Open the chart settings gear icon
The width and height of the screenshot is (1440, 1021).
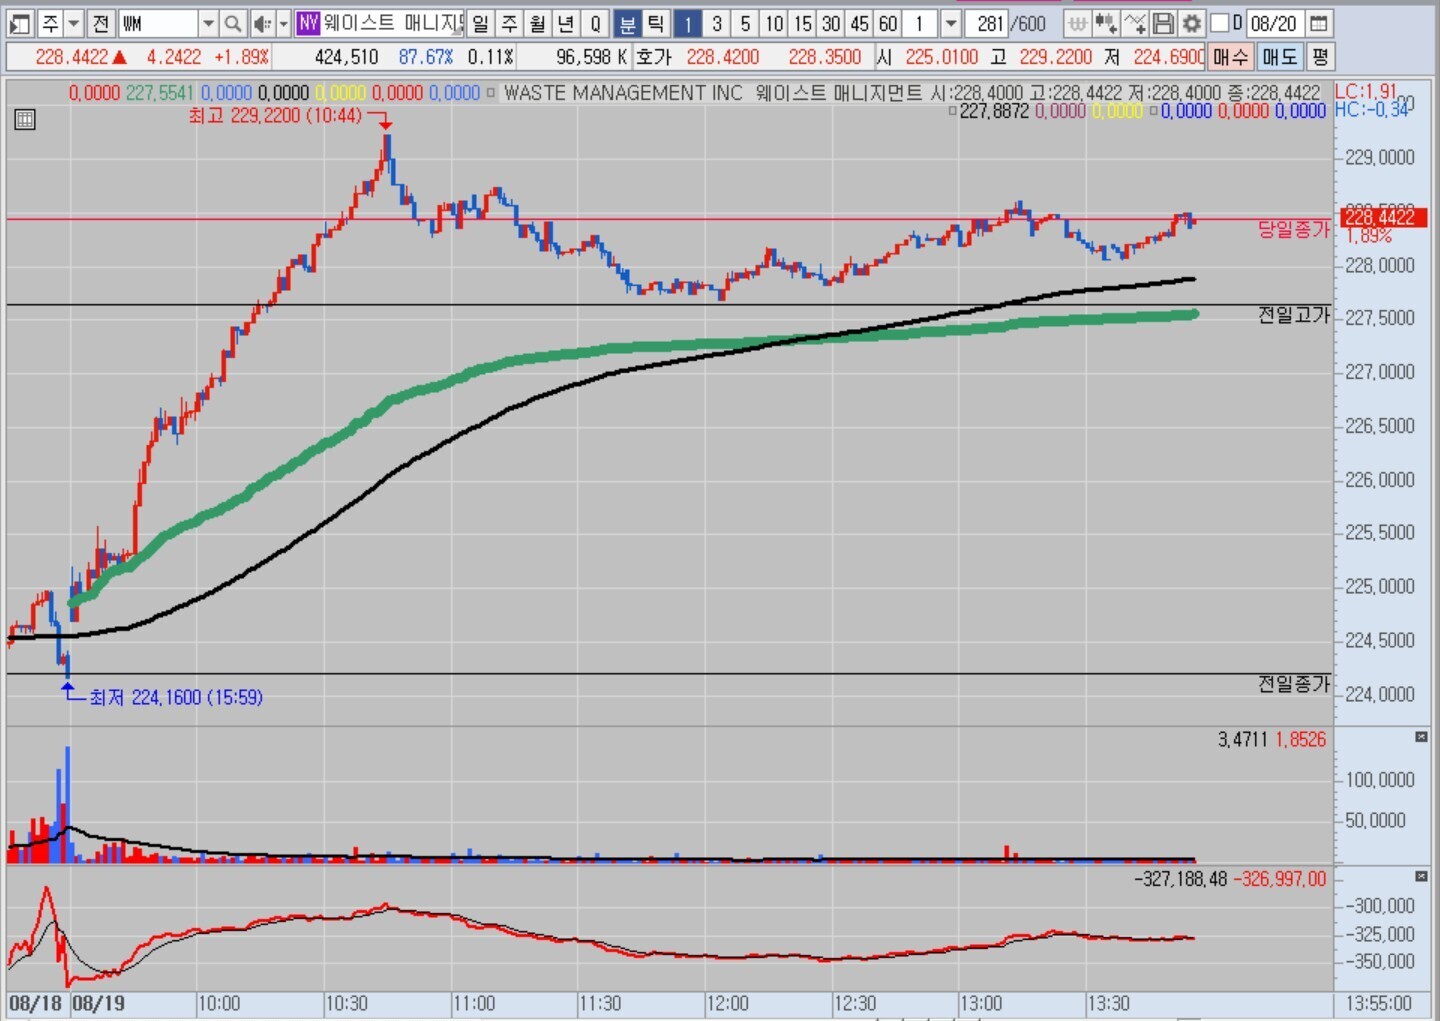1191,23
